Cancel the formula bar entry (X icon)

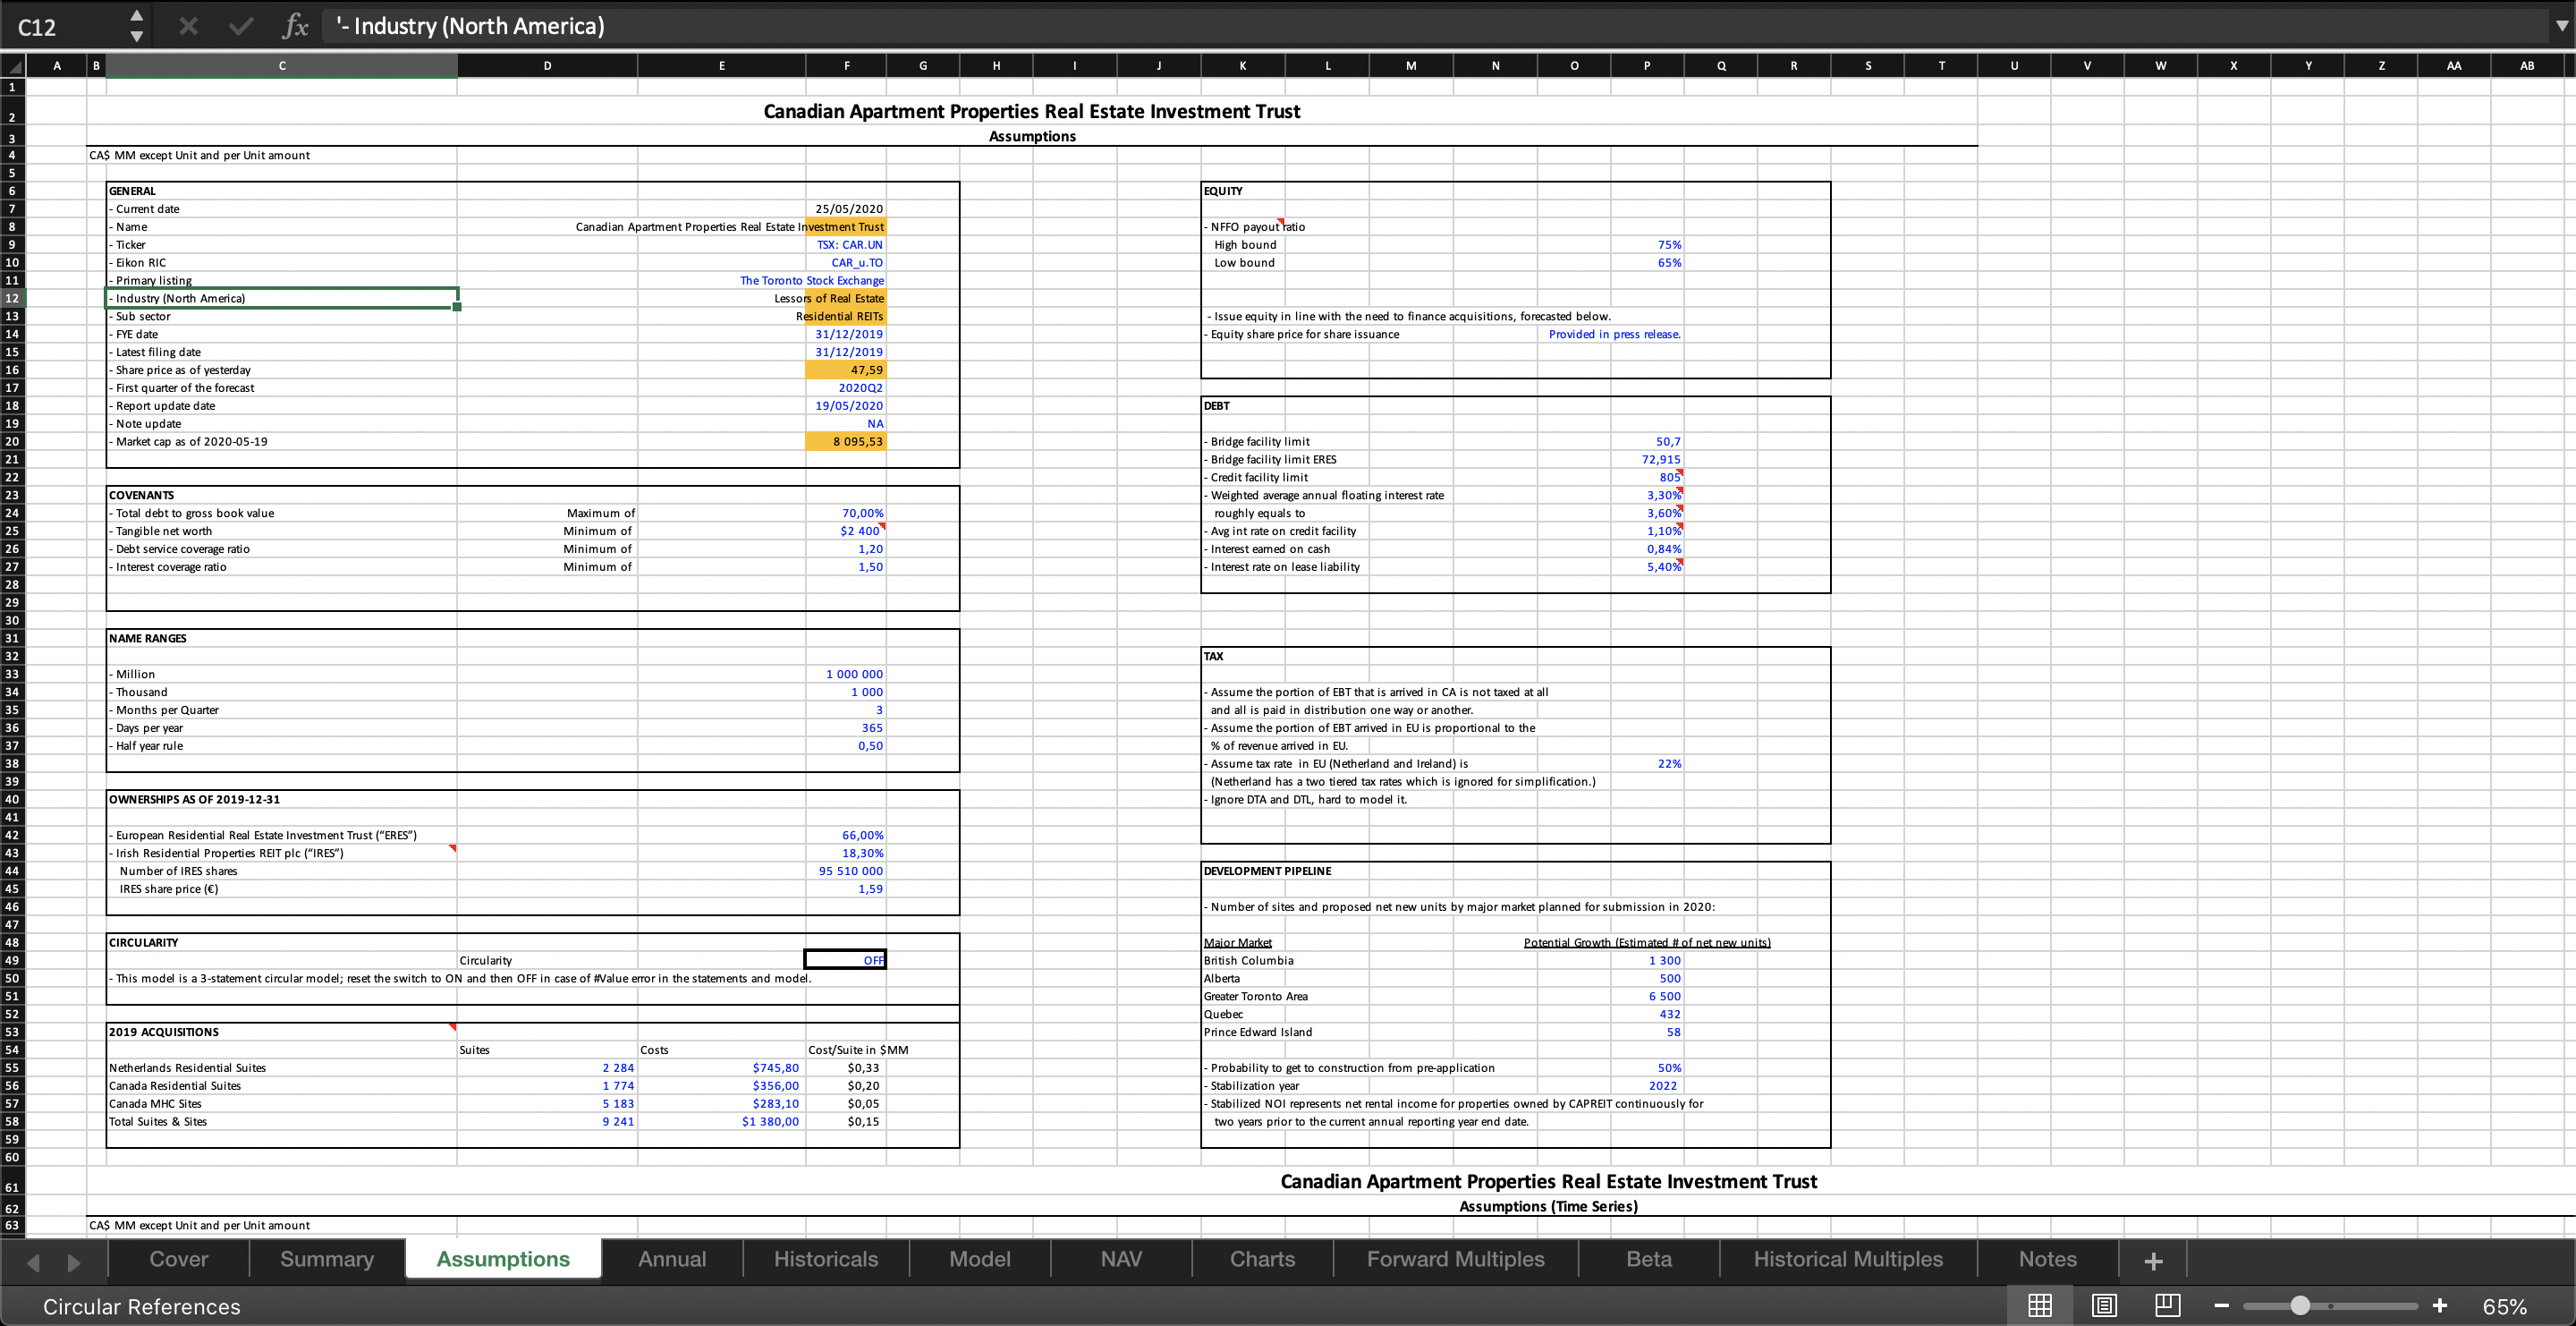(x=187, y=26)
